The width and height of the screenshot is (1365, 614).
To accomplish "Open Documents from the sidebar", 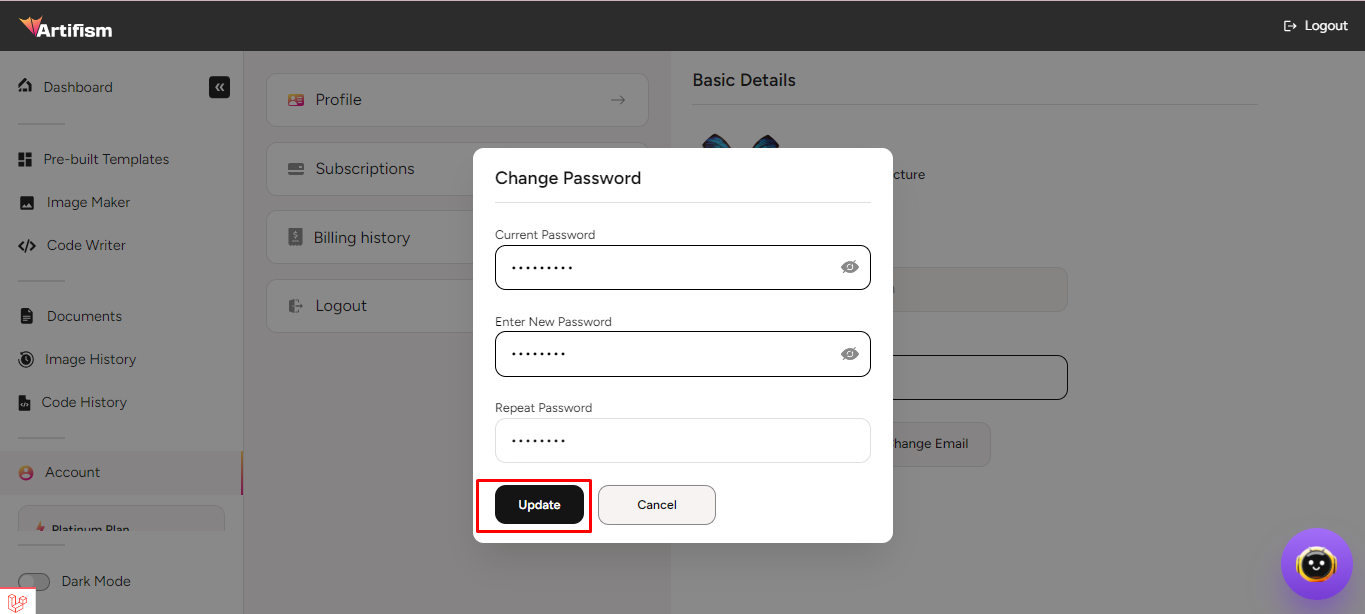I will tap(84, 316).
